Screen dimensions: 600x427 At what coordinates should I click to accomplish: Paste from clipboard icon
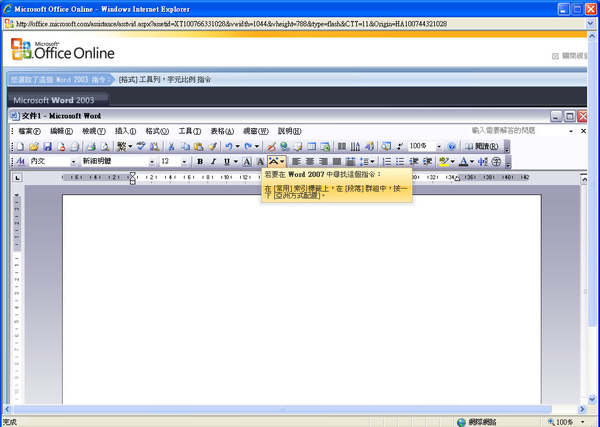pyautogui.click(x=199, y=147)
